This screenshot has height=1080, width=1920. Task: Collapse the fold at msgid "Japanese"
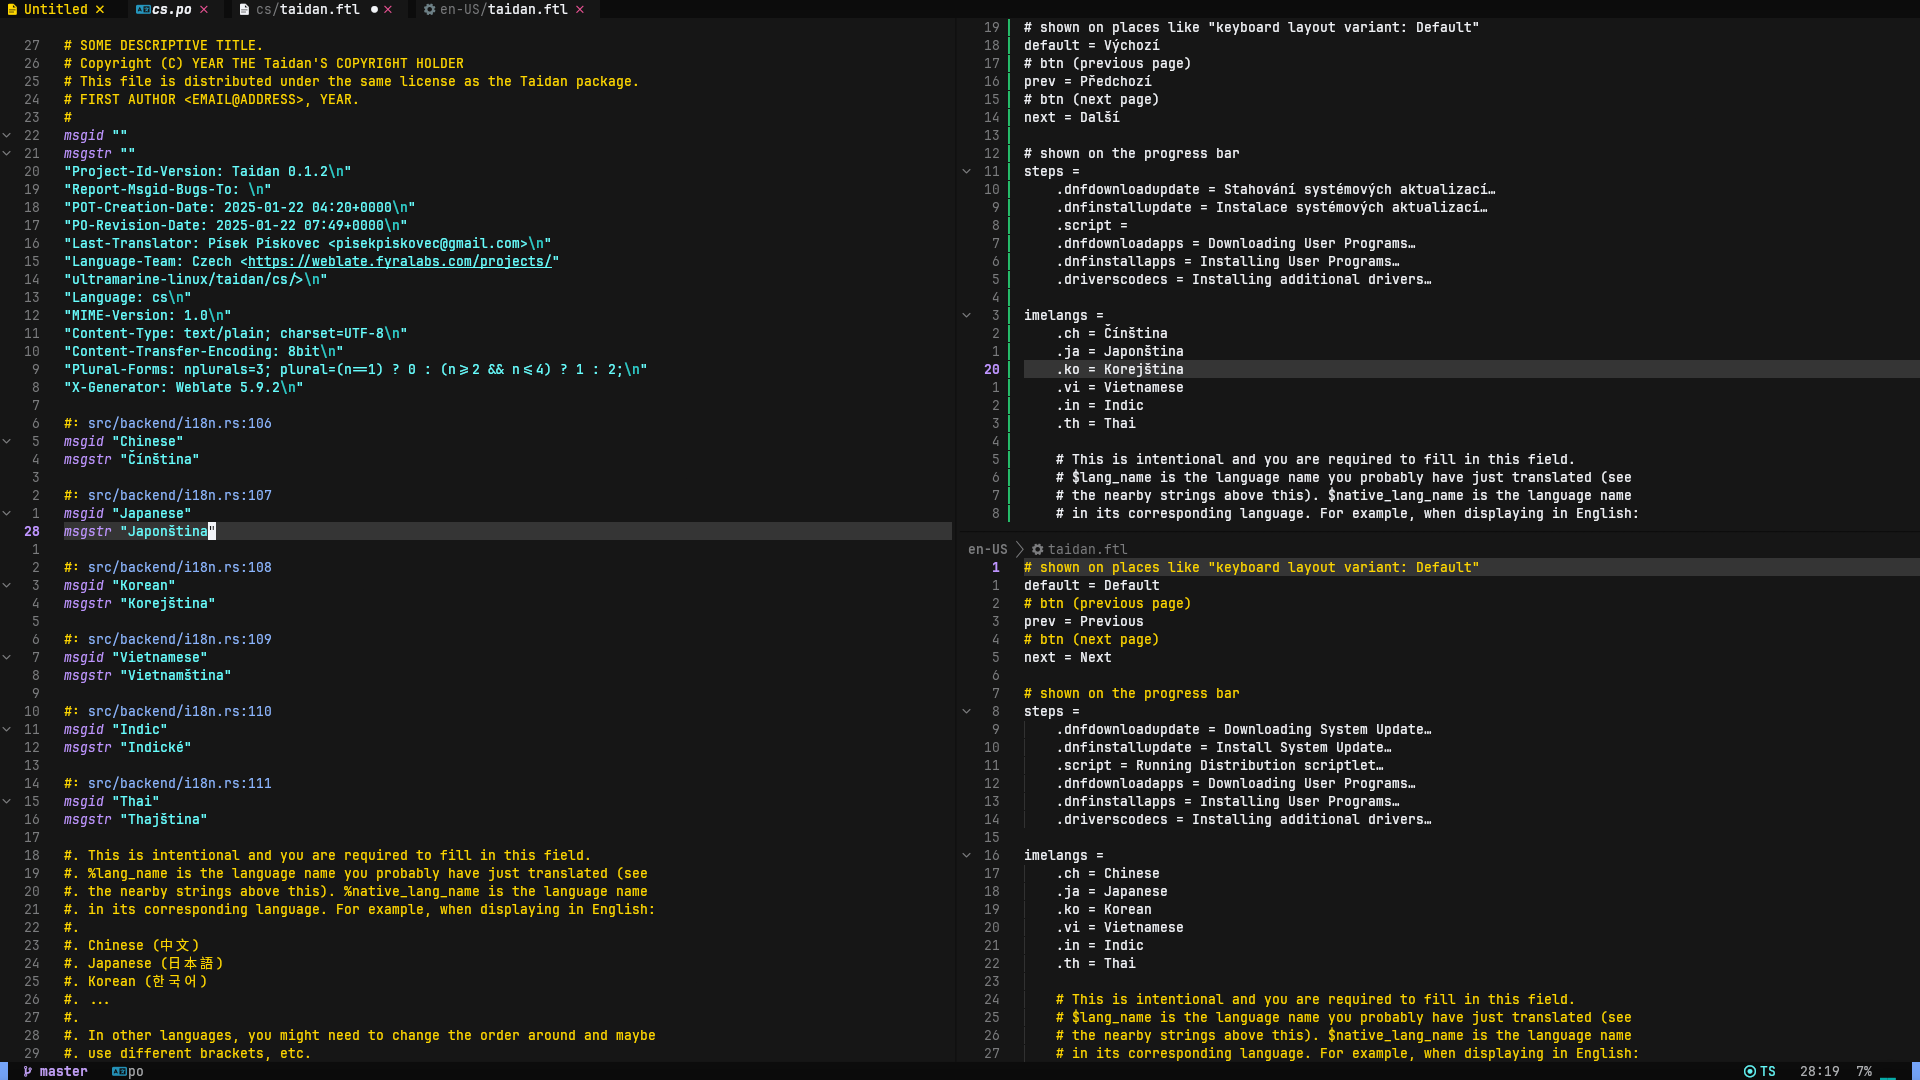click(7, 513)
